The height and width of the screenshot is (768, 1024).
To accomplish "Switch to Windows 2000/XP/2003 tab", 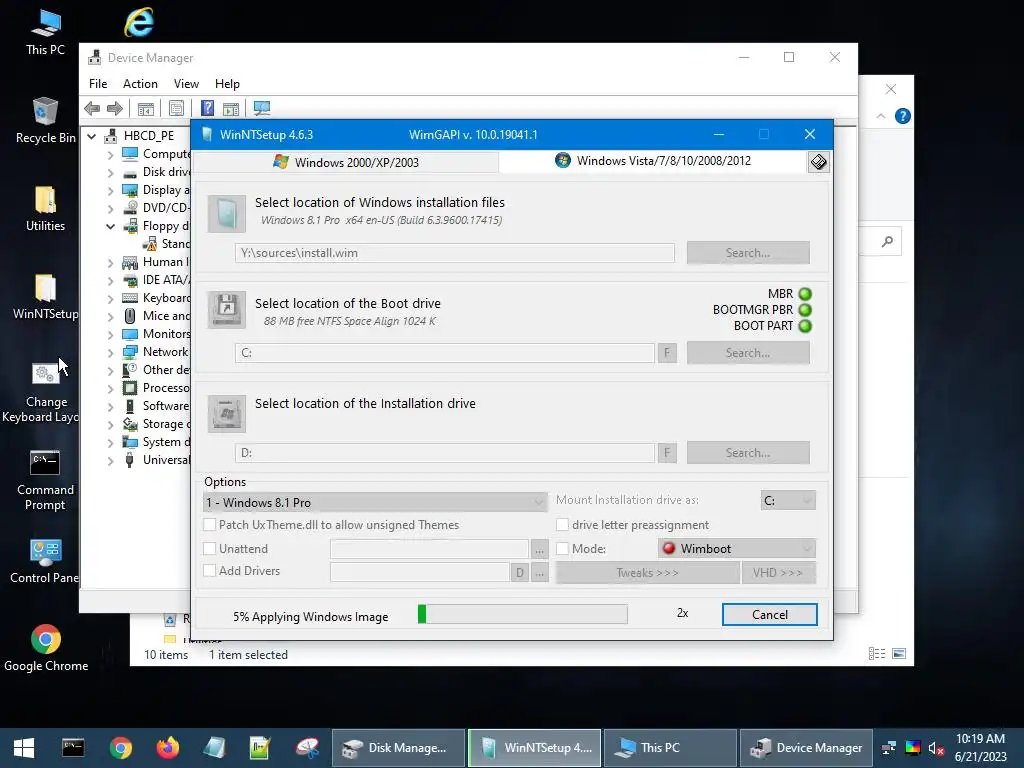I will point(346,162).
